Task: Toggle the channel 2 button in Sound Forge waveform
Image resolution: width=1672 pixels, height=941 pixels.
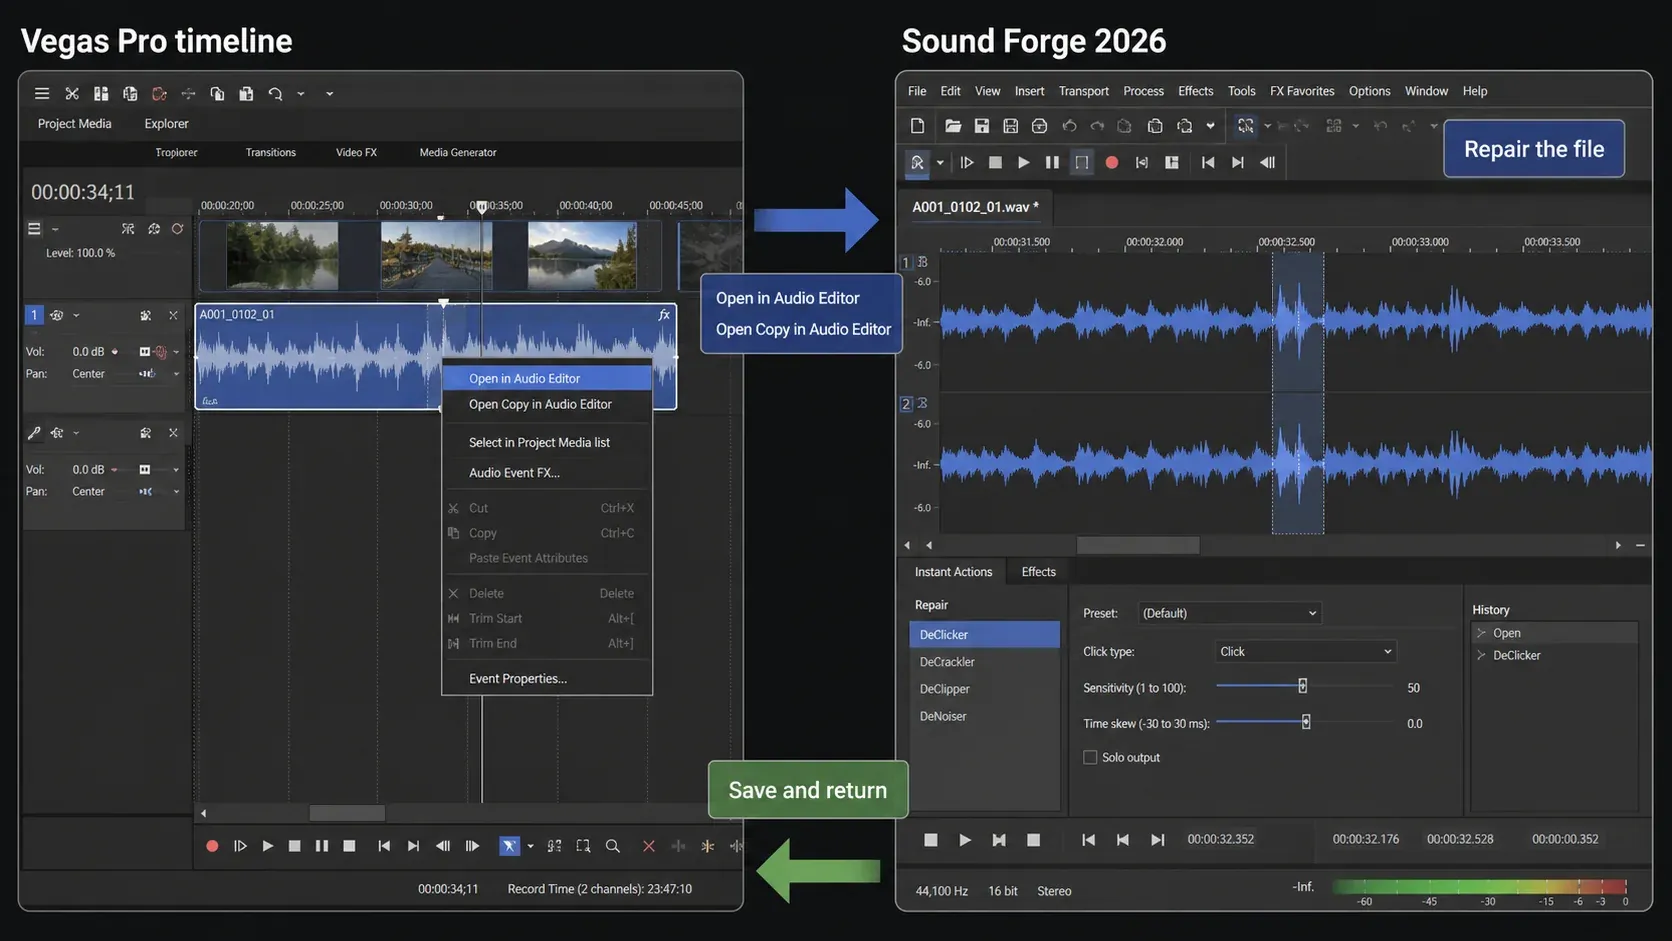Action: point(906,404)
